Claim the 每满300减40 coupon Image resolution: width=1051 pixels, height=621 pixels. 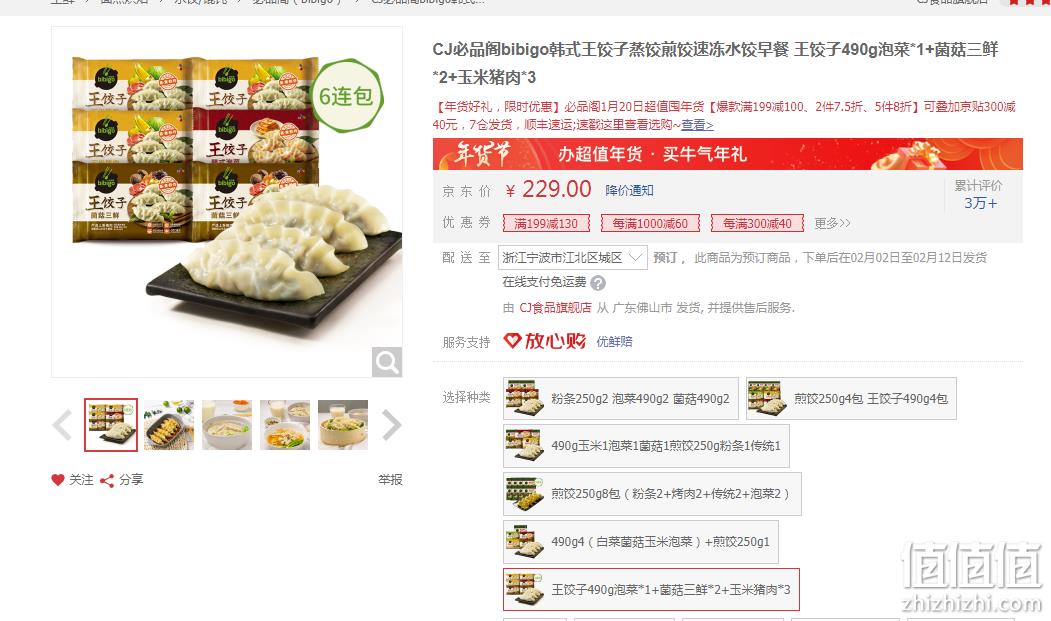757,223
